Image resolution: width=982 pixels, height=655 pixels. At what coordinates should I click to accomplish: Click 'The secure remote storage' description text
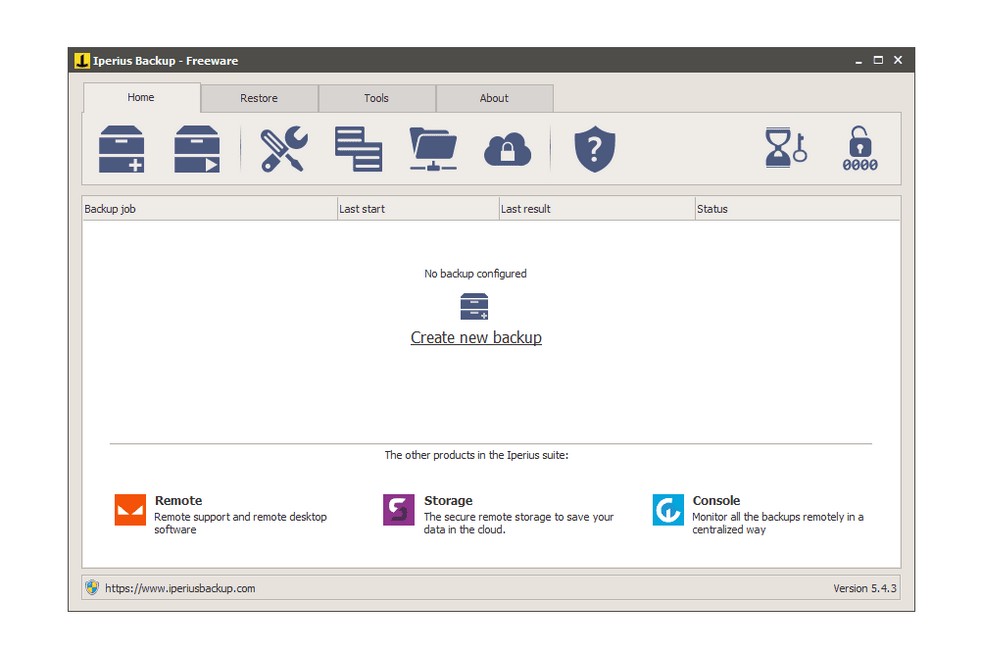coord(519,523)
